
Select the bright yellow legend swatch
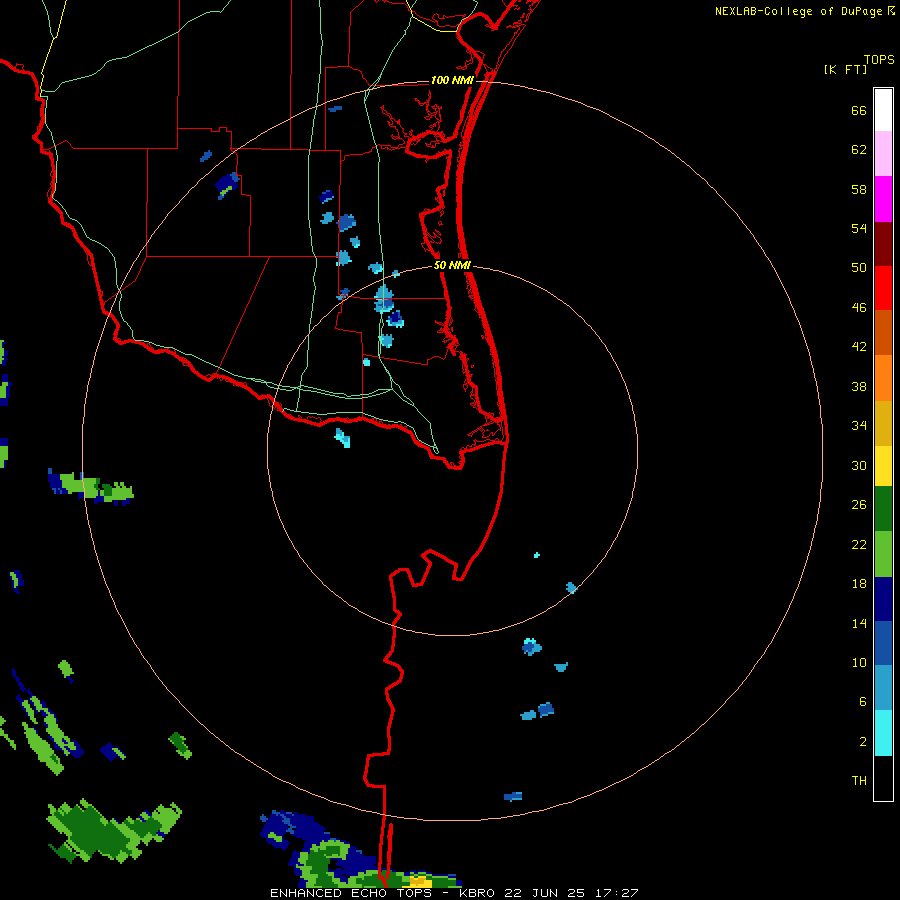(883, 466)
